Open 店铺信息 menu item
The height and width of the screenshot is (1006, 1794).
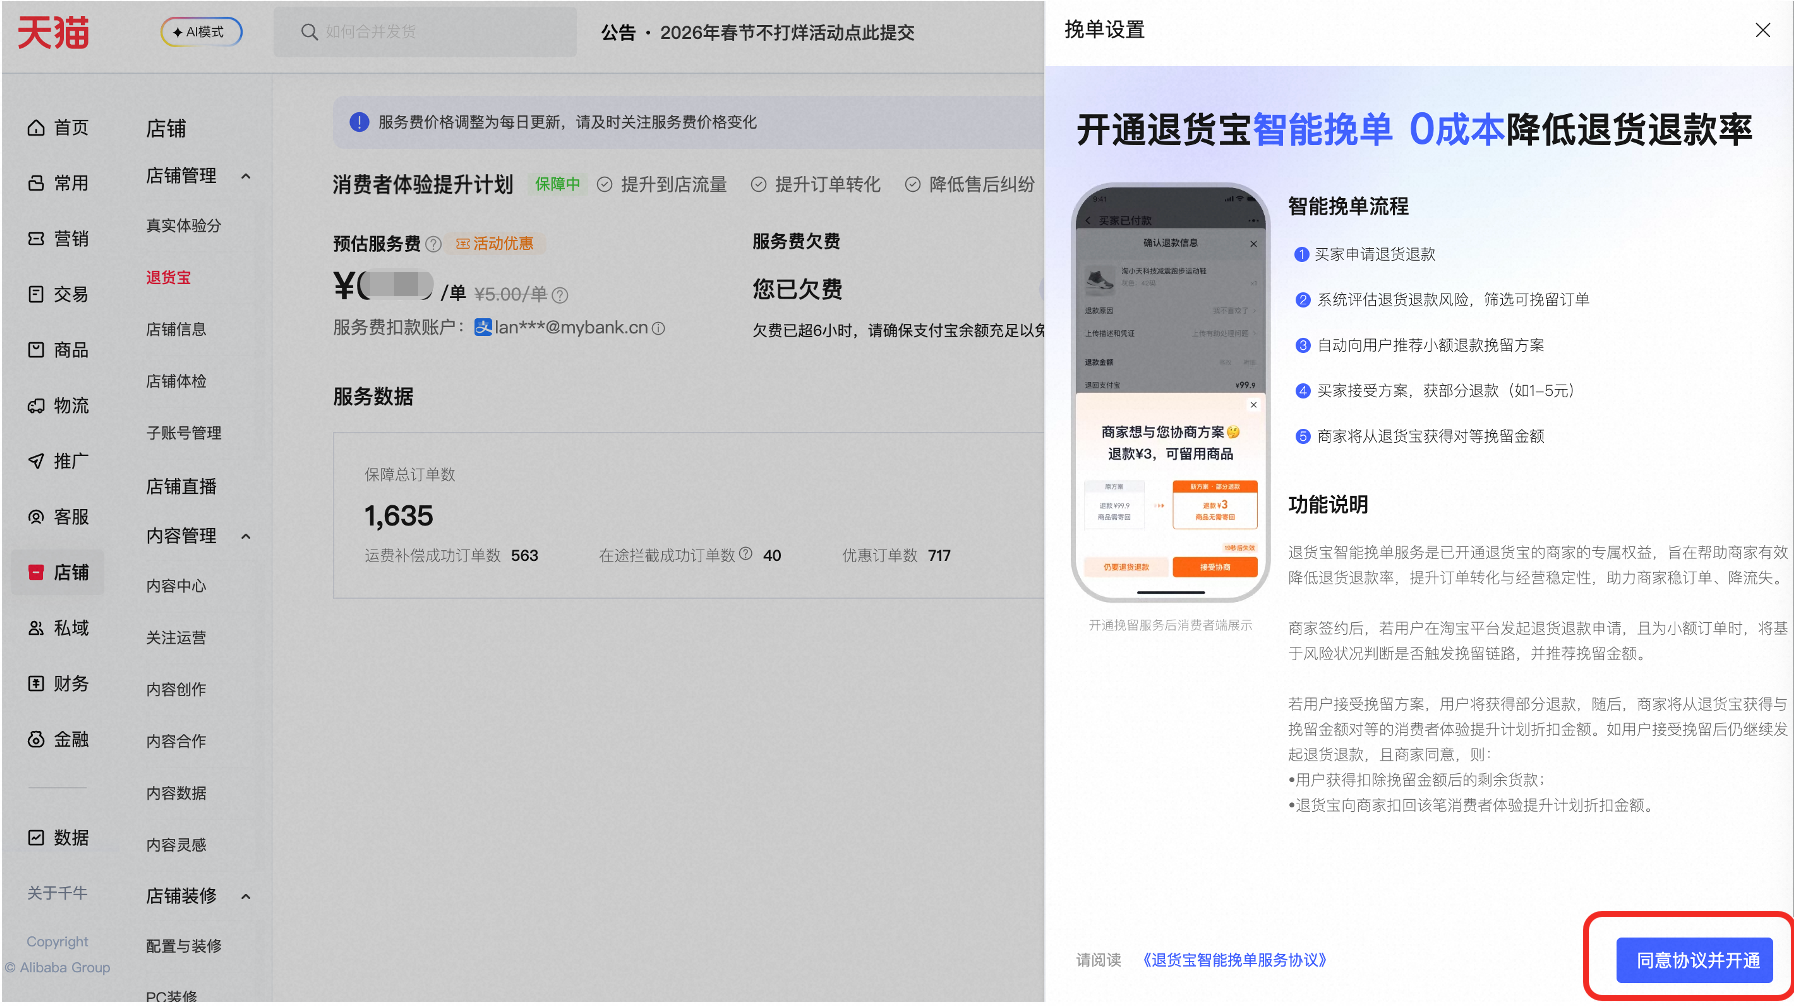tap(176, 330)
